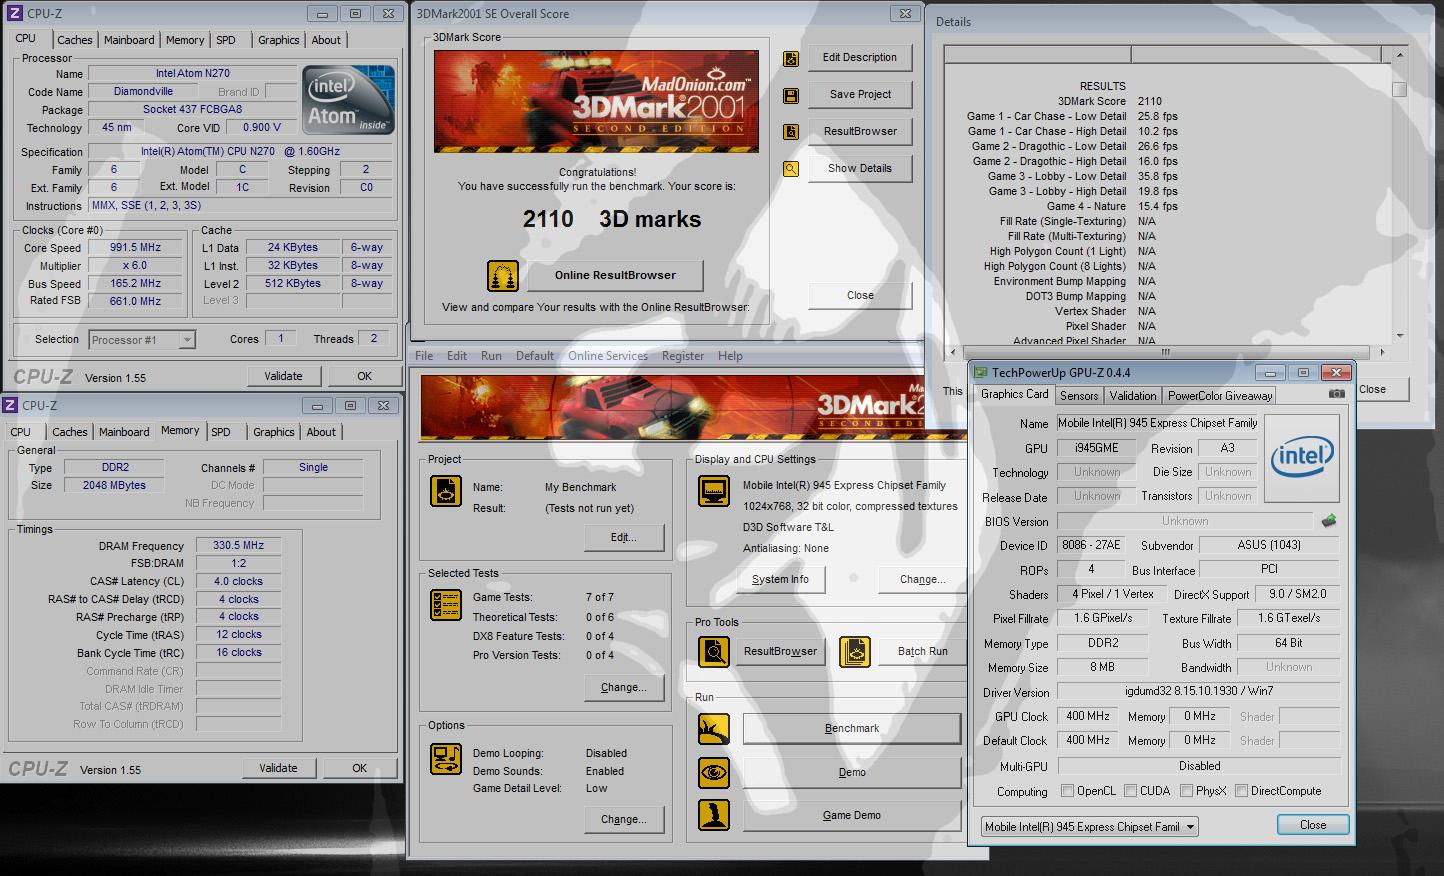Click the Options icon in 3DMark window

point(446,759)
